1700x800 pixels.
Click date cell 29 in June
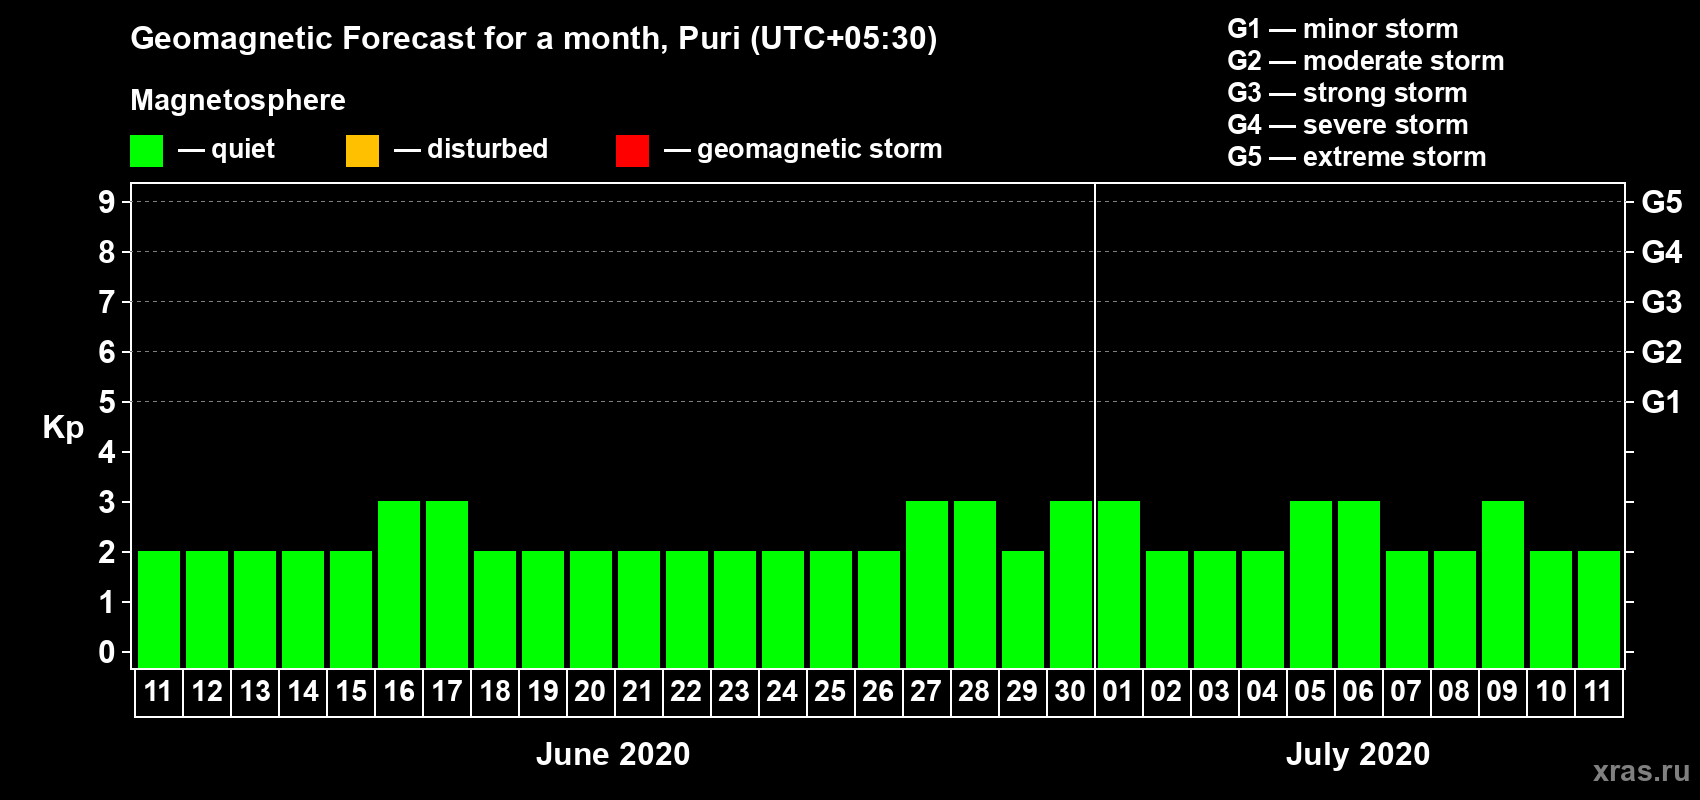point(1023,692)
